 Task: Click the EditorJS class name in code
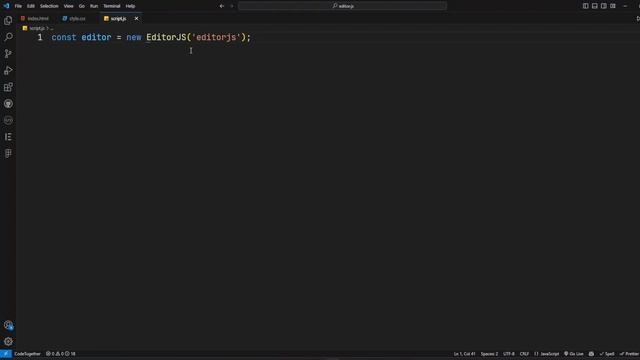click(166, 37)
